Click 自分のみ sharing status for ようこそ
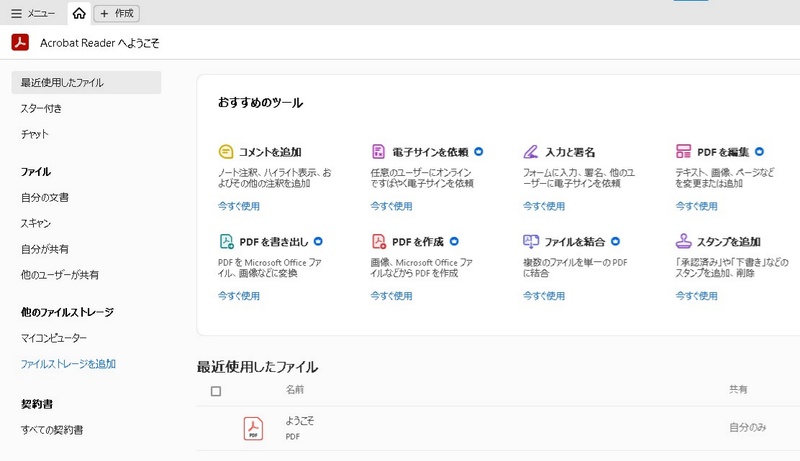Viewport: 800px width, 461px height. coord(747,427)
